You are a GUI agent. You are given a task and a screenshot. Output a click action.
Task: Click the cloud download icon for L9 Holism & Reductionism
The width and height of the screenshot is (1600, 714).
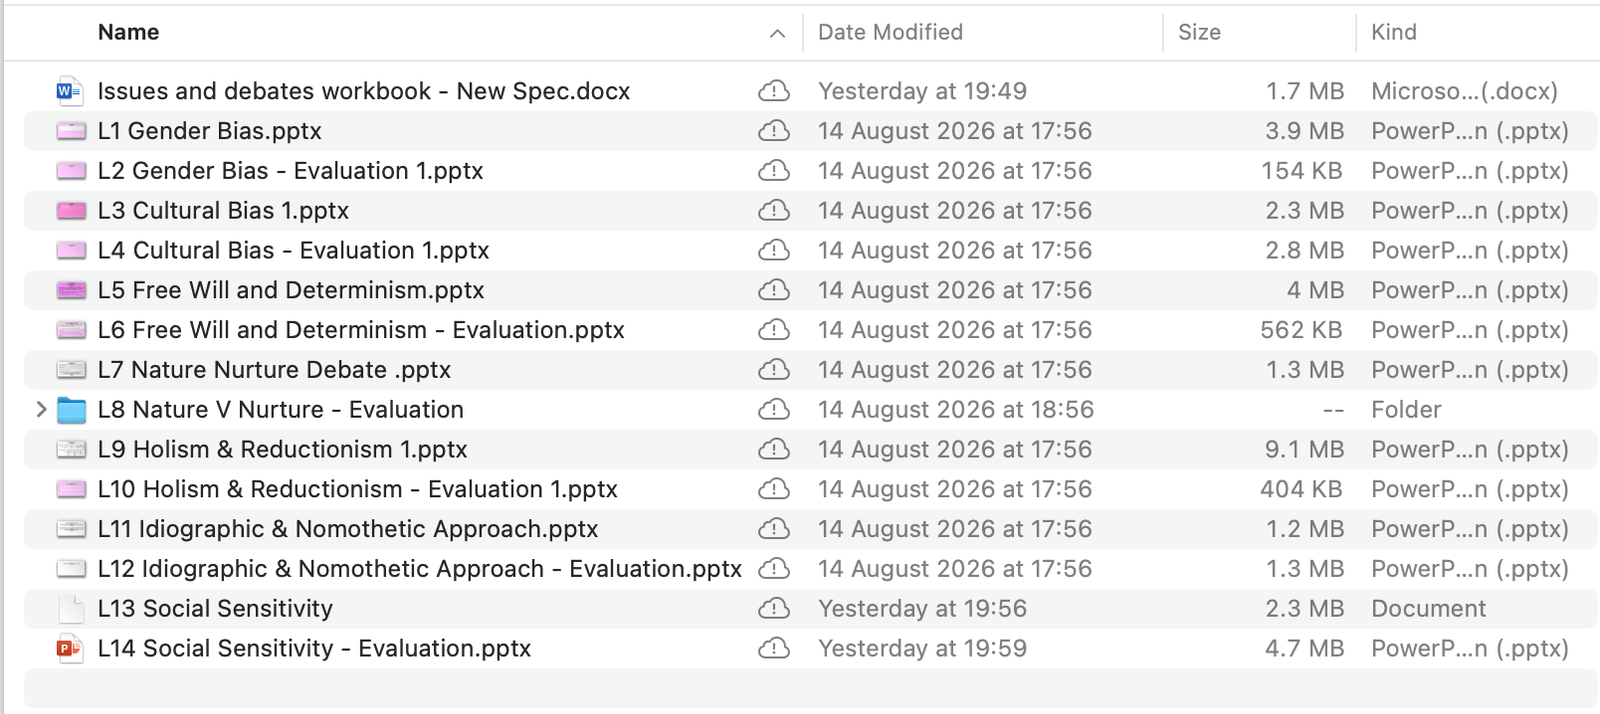[774, 449]
